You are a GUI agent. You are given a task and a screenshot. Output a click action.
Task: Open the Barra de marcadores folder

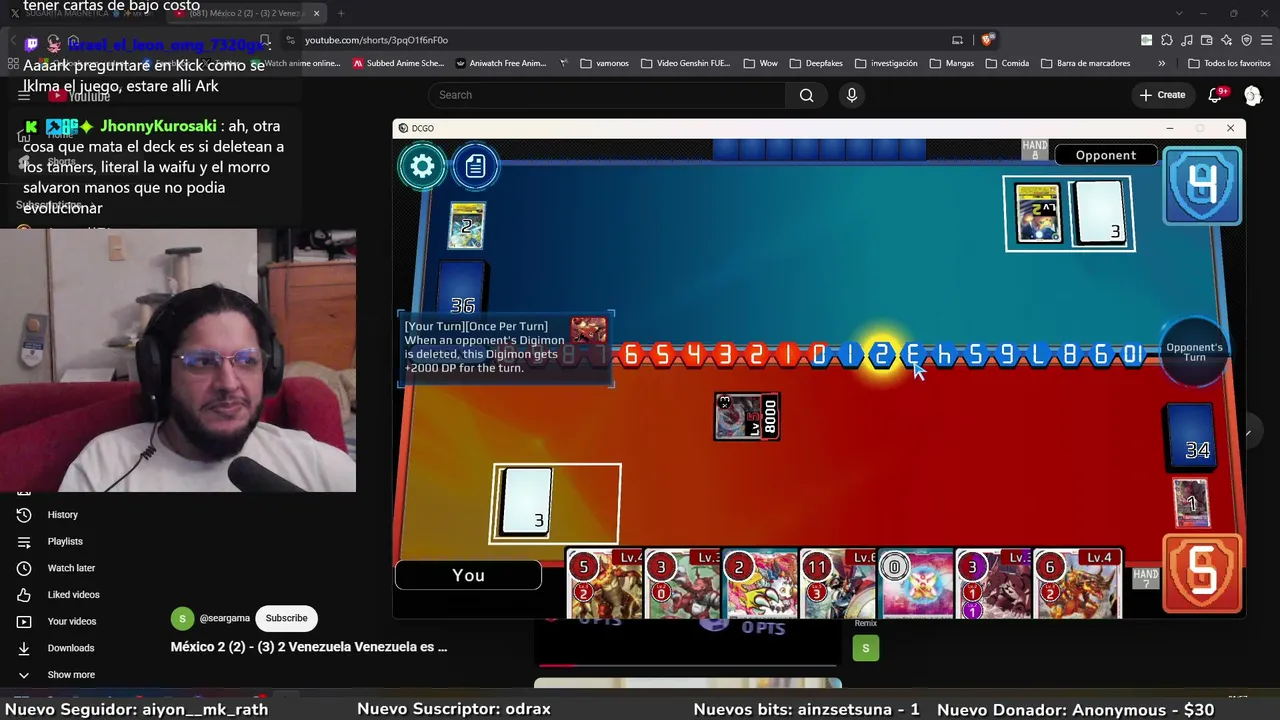point(1085,63)
